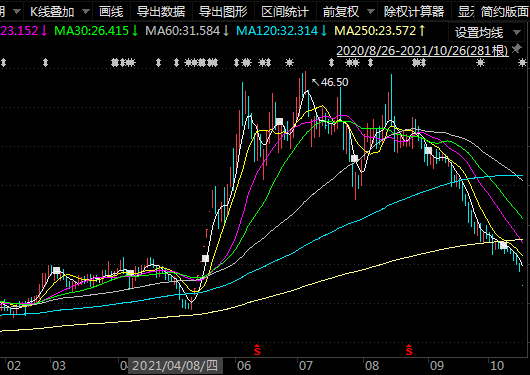
Task: Click the white square marker at the March peak
Action: coord(56,270)
